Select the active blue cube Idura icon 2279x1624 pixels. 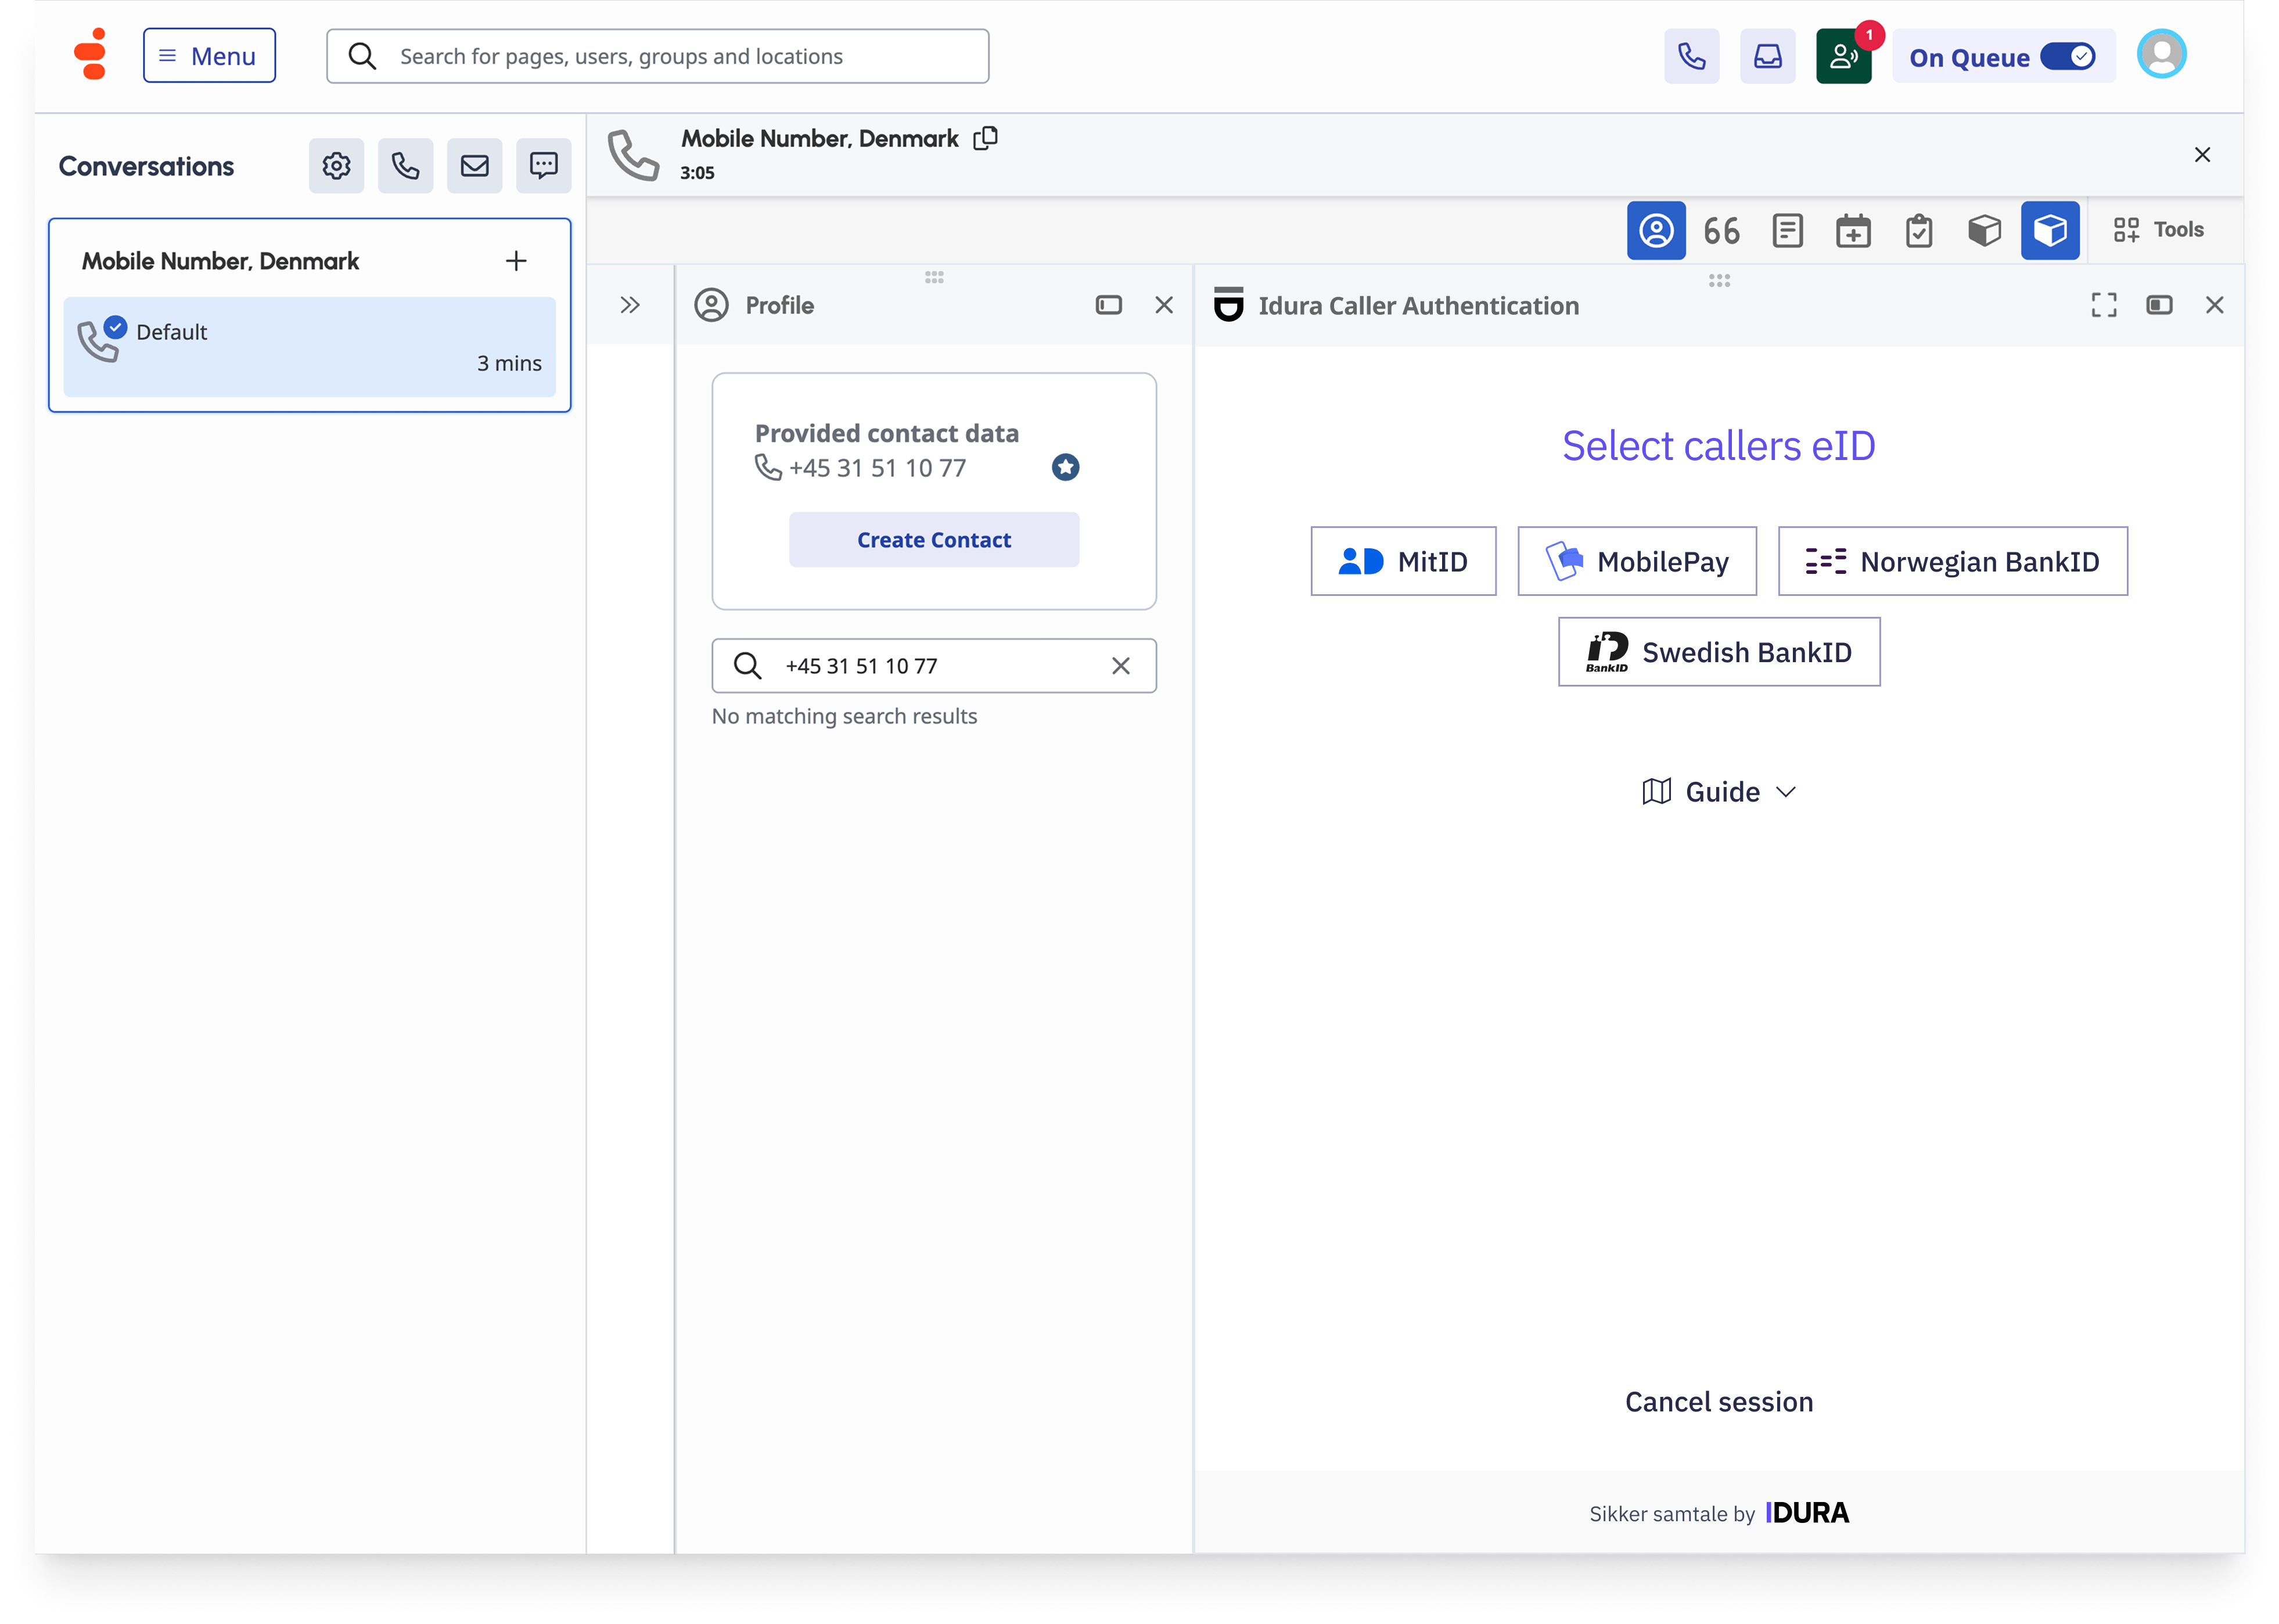[x=2050, y=231]
